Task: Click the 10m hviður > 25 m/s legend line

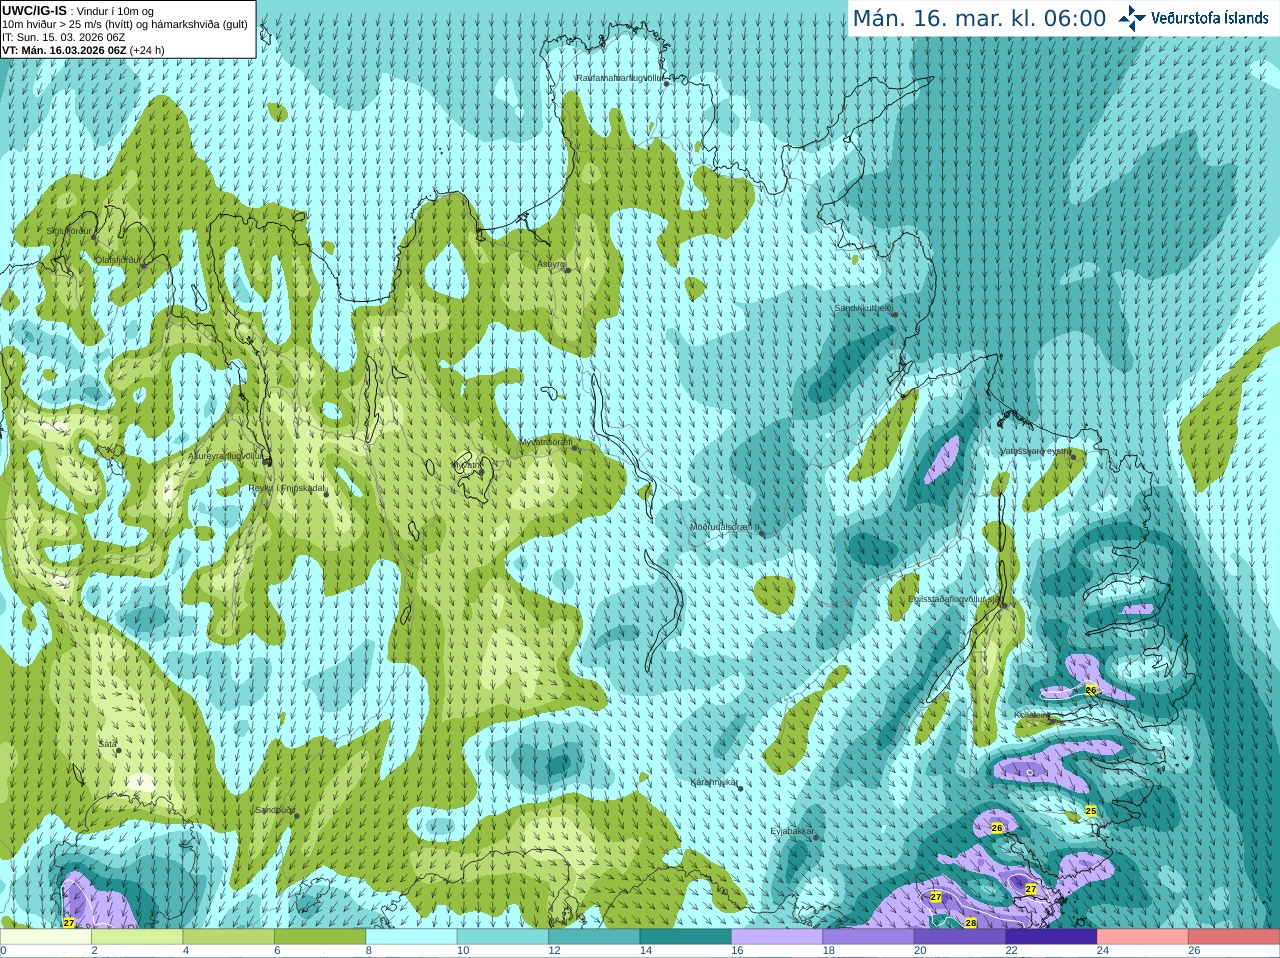Action: click(125, 24)
